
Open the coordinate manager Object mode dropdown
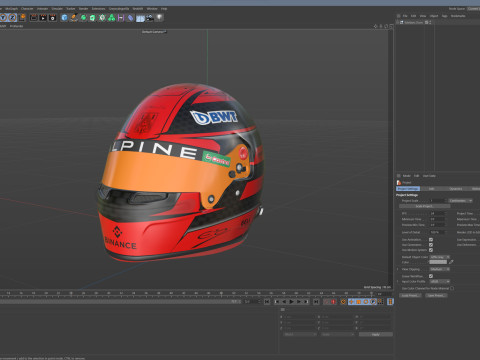pos(300,334)
